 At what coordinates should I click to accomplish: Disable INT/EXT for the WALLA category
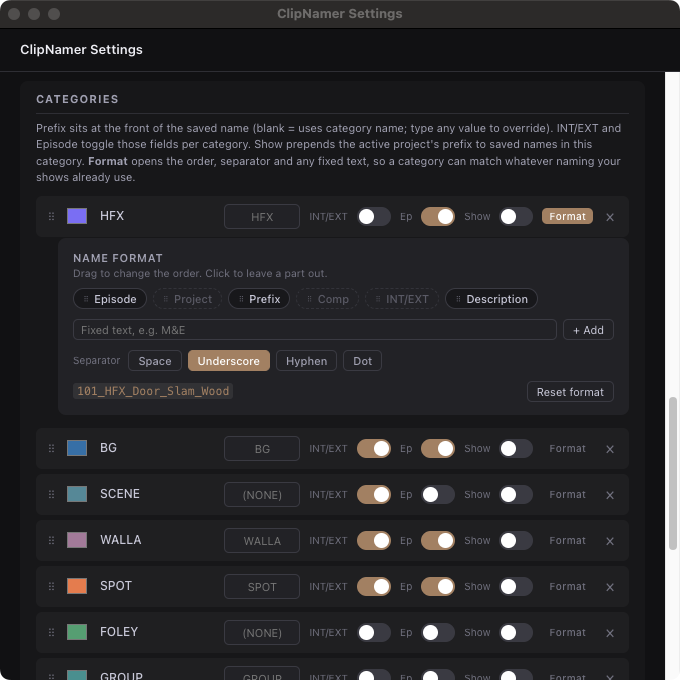(x=374, y=540)
